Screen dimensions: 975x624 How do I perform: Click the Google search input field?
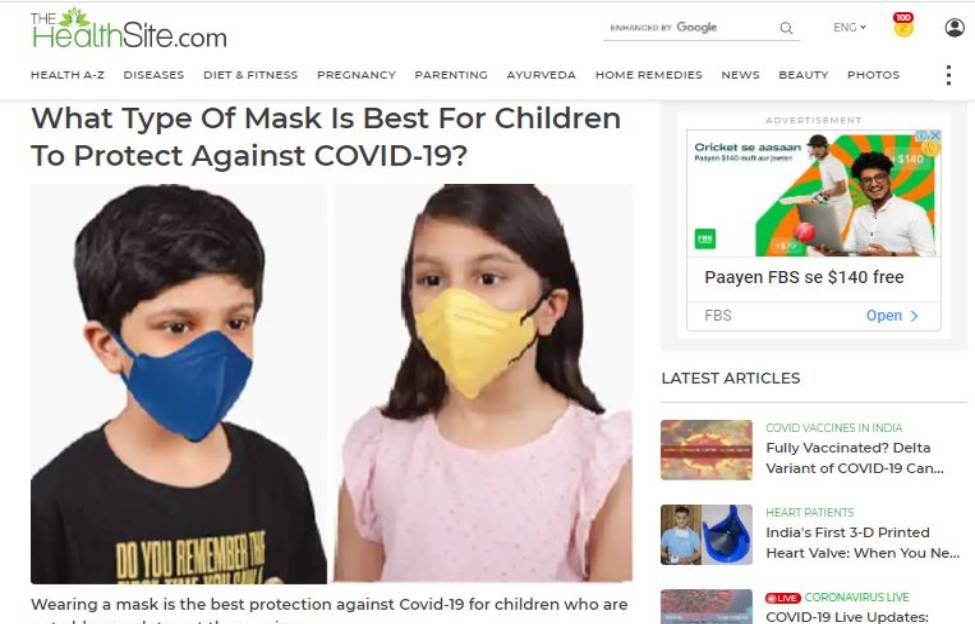coord(690,28)
